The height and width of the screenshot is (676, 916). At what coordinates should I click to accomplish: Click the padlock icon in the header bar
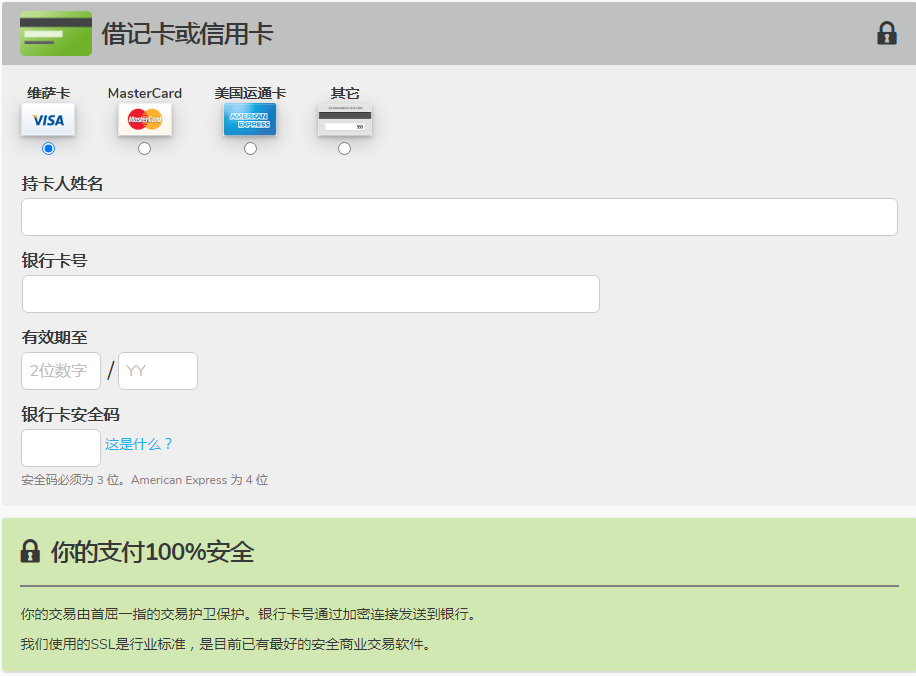pos(886,33)
